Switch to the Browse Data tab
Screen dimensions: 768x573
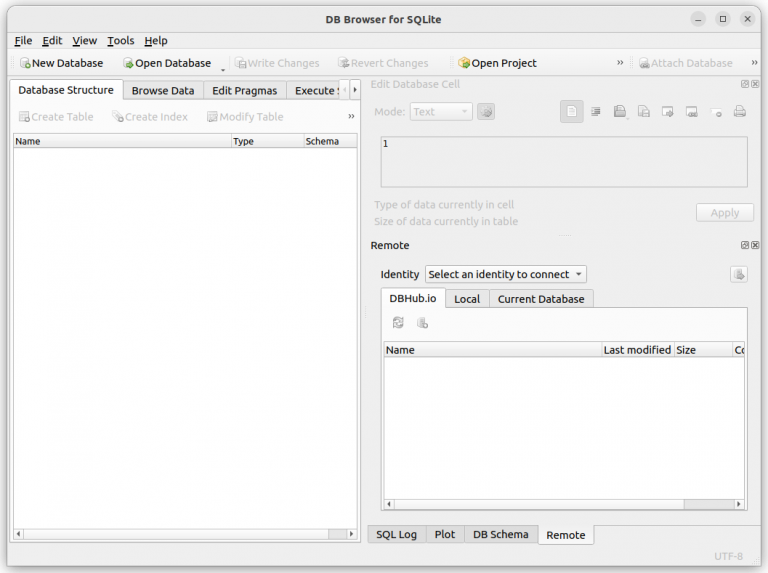click(163, 91)
